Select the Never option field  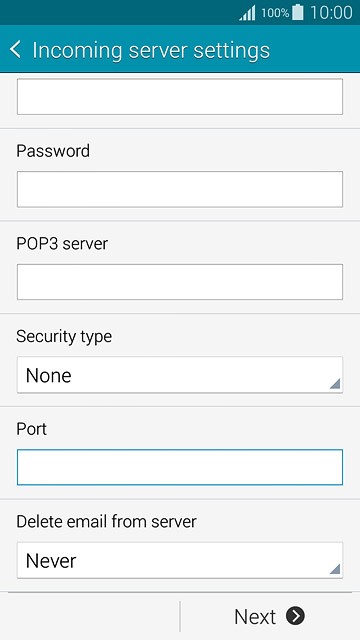[180, 560]
